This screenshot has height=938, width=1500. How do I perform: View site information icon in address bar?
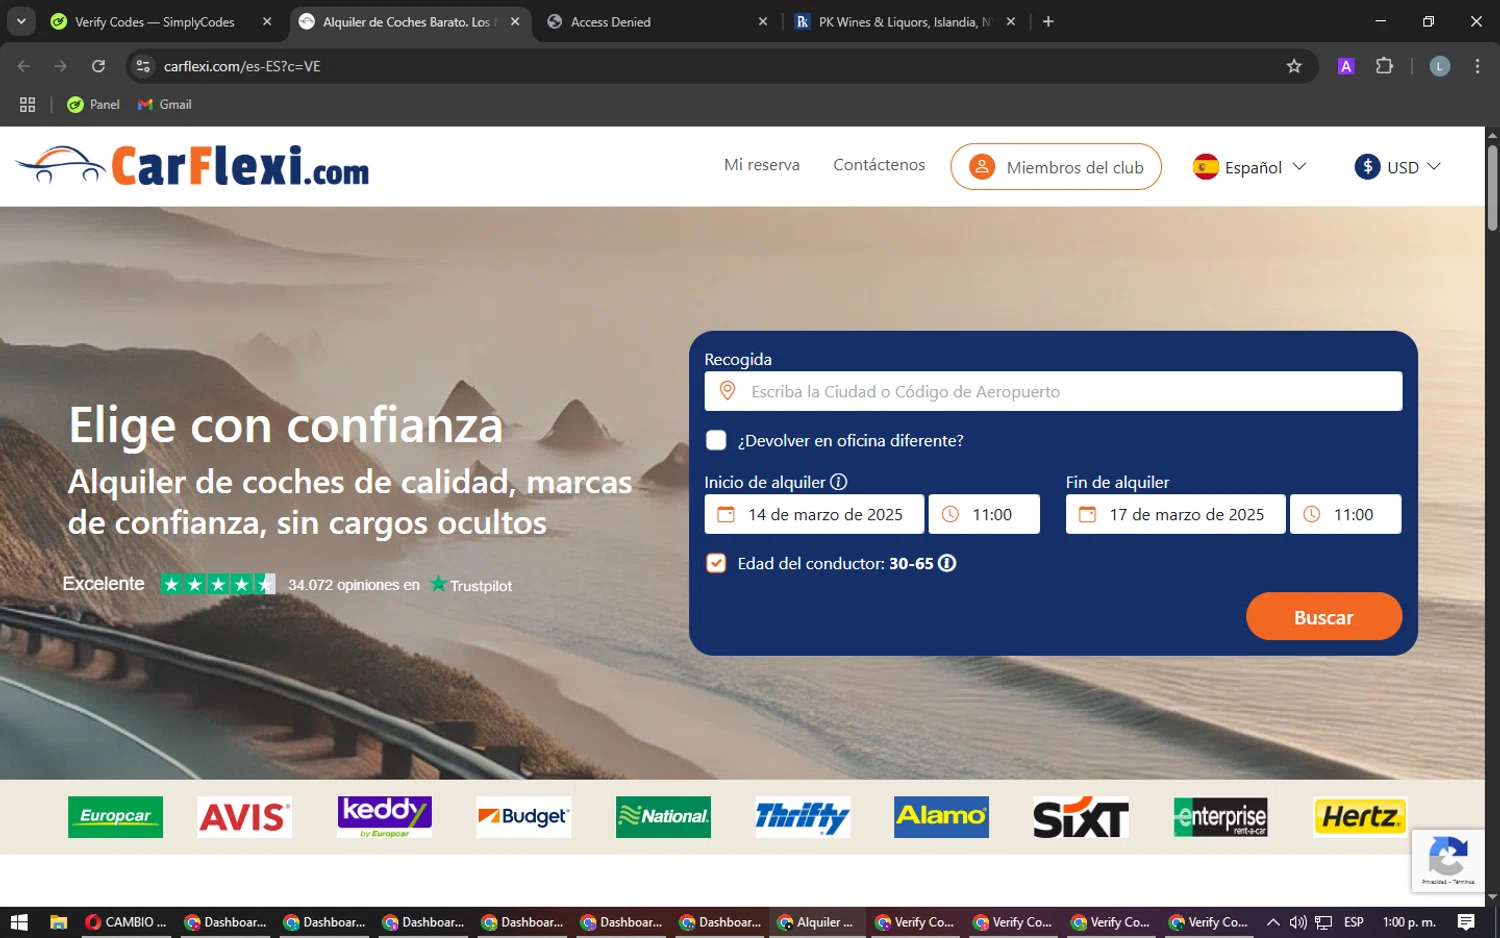143,66
